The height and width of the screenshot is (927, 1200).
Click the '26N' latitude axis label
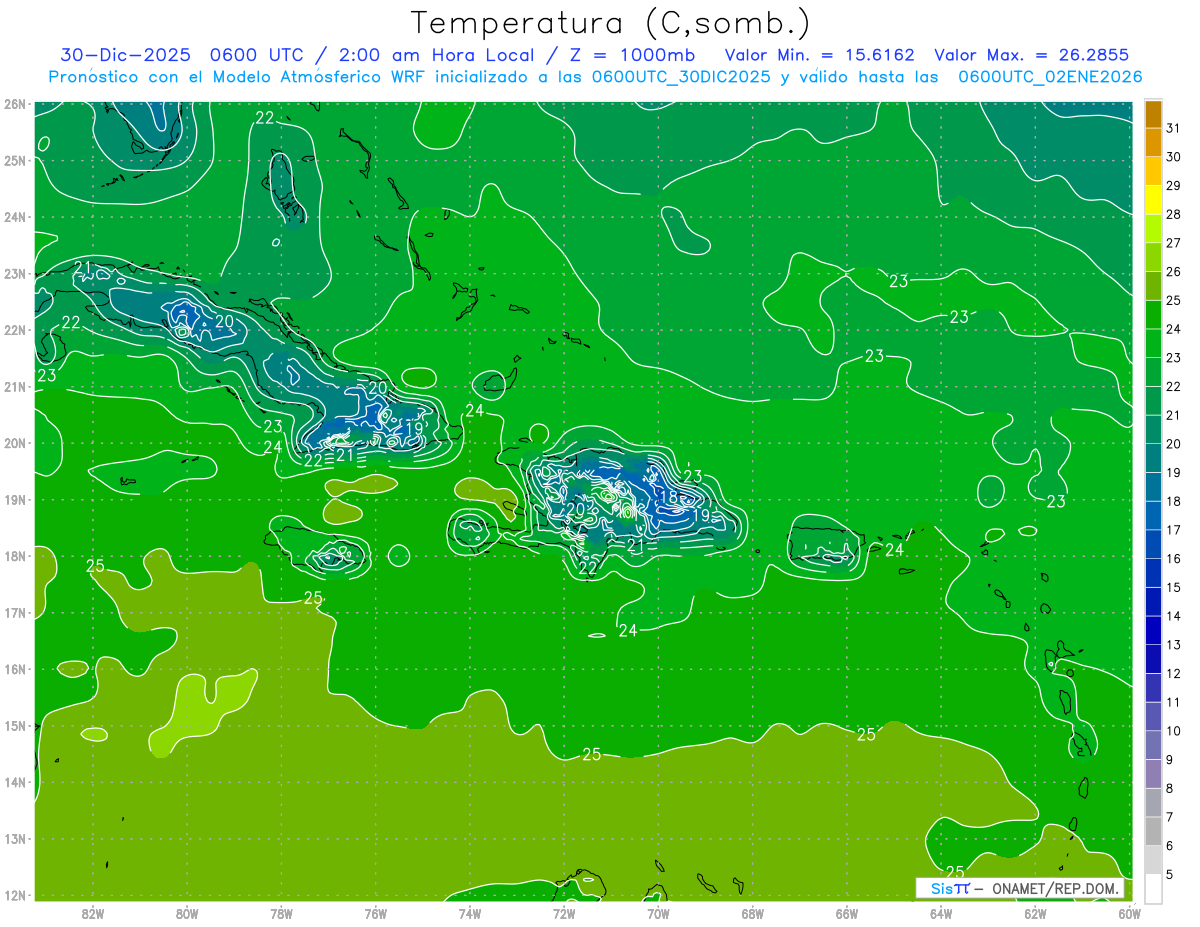click(x=14, y=104)
